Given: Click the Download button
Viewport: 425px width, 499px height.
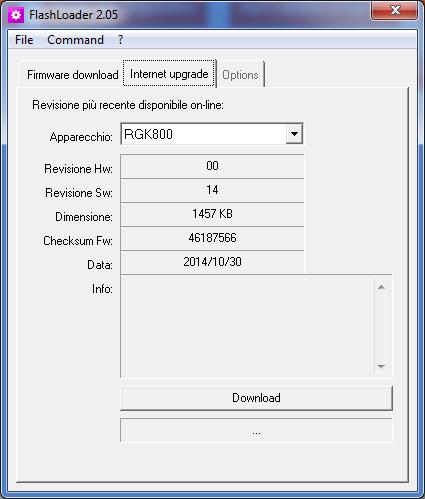Looking at the screenshot, I should [256, 398].
